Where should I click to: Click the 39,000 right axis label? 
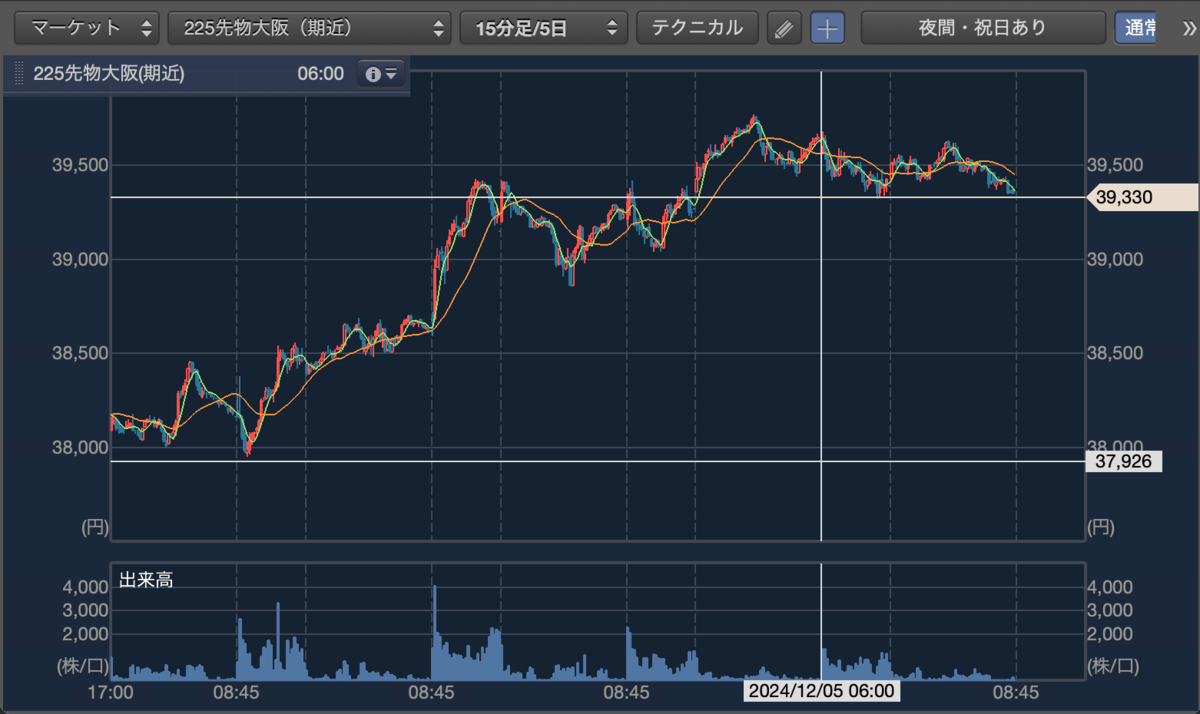(1116, 259)
